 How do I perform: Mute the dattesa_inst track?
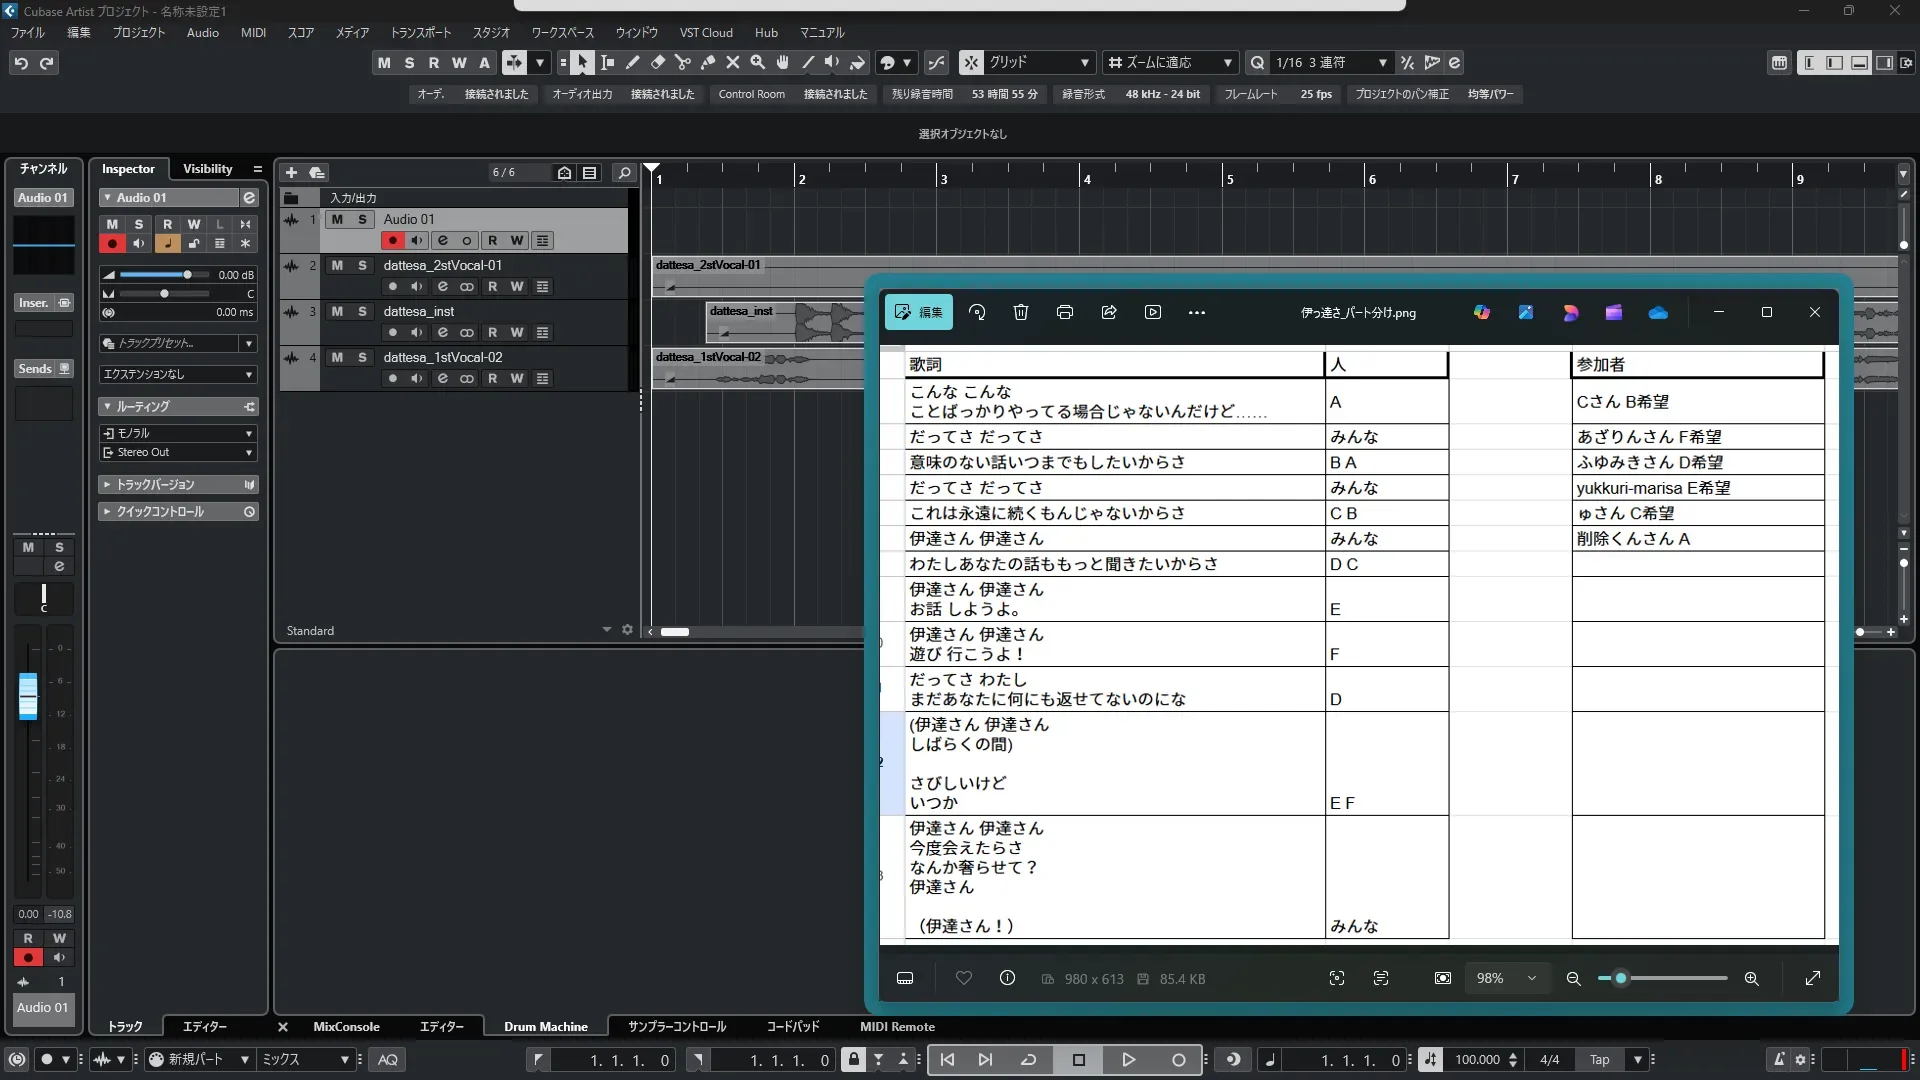(x=337, y=311)
